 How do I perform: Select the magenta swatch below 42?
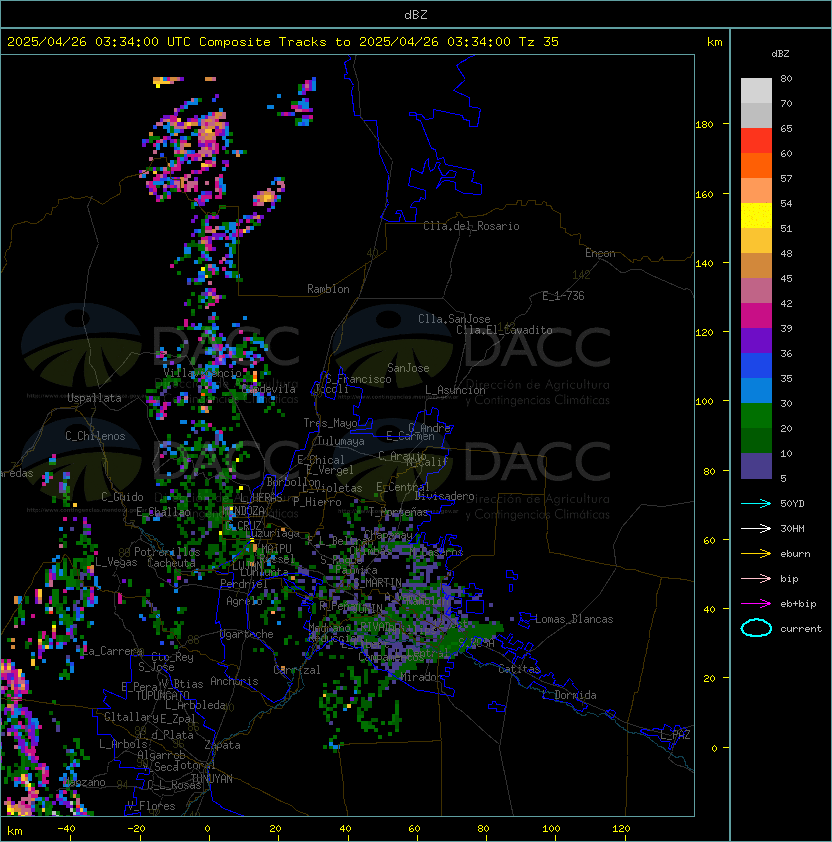756,316
